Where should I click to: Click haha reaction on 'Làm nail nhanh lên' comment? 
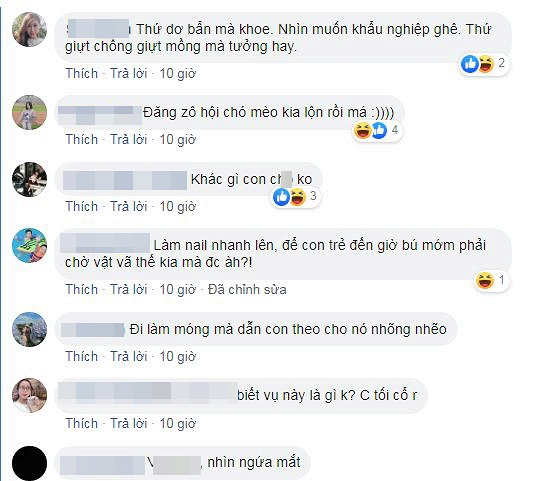pos(485,280)
